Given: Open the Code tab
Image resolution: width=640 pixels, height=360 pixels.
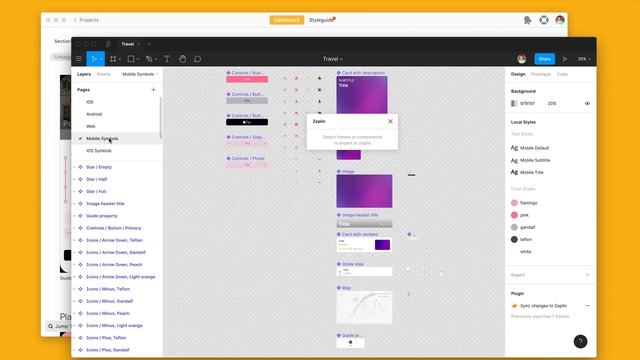Looking at the screenshot, I should click(562, 74).
